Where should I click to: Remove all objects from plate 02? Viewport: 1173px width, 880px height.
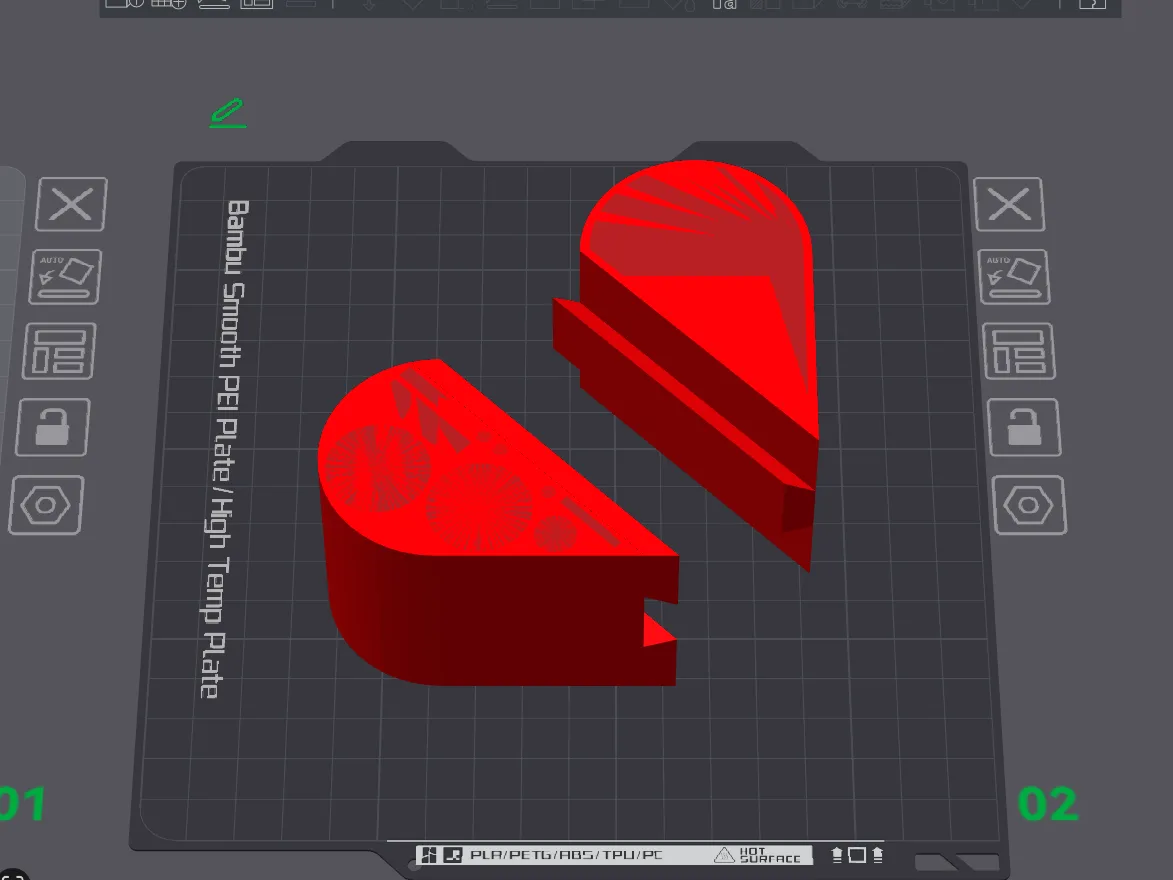(1009, 204)
